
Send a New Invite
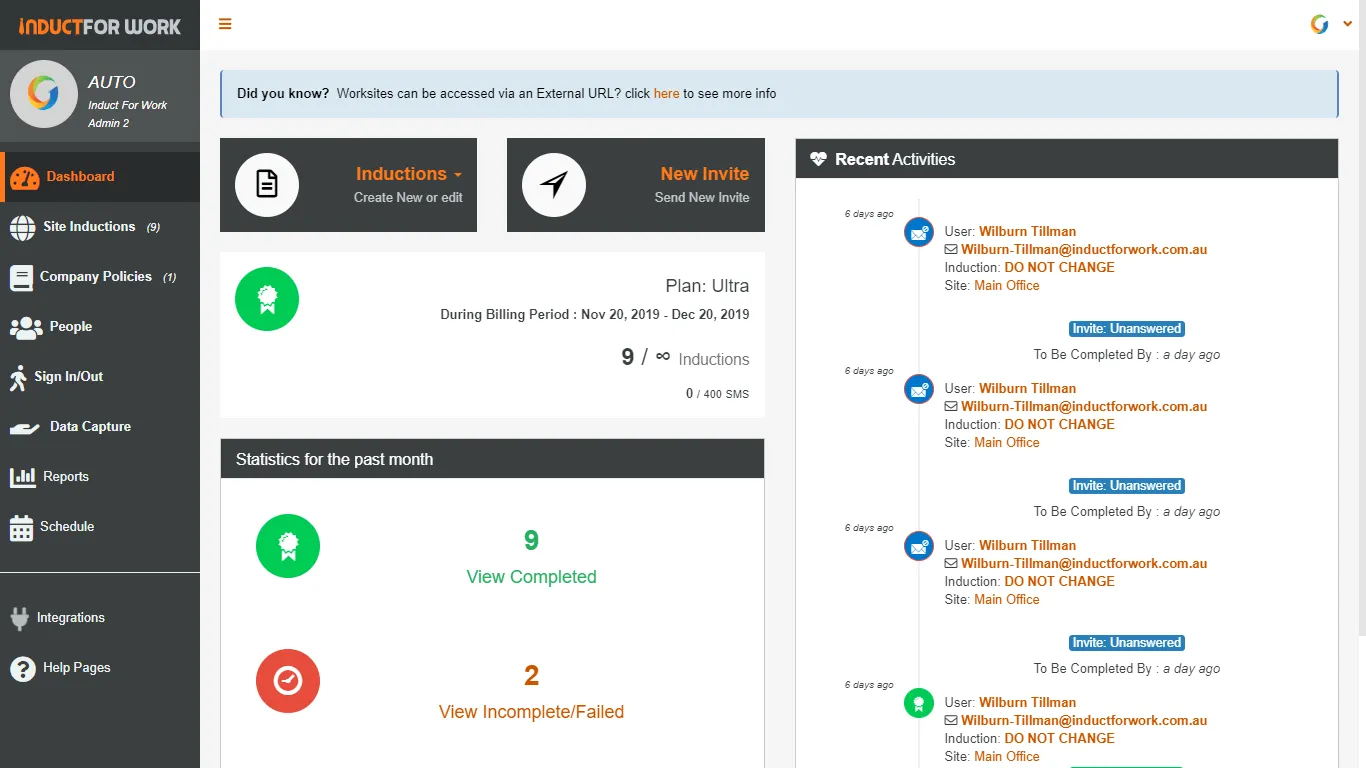705,174
